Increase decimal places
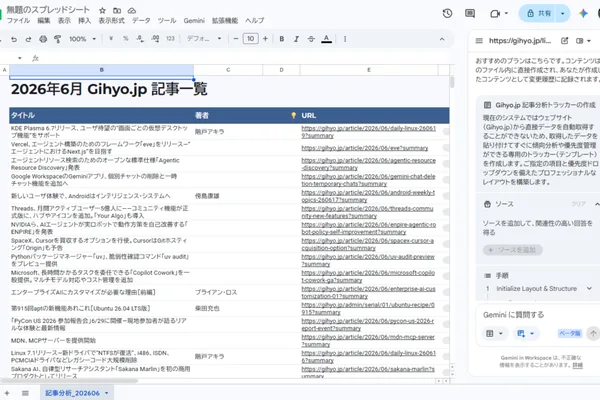The height and width of the screenshot is (400, 600). [x=155, y=39]
